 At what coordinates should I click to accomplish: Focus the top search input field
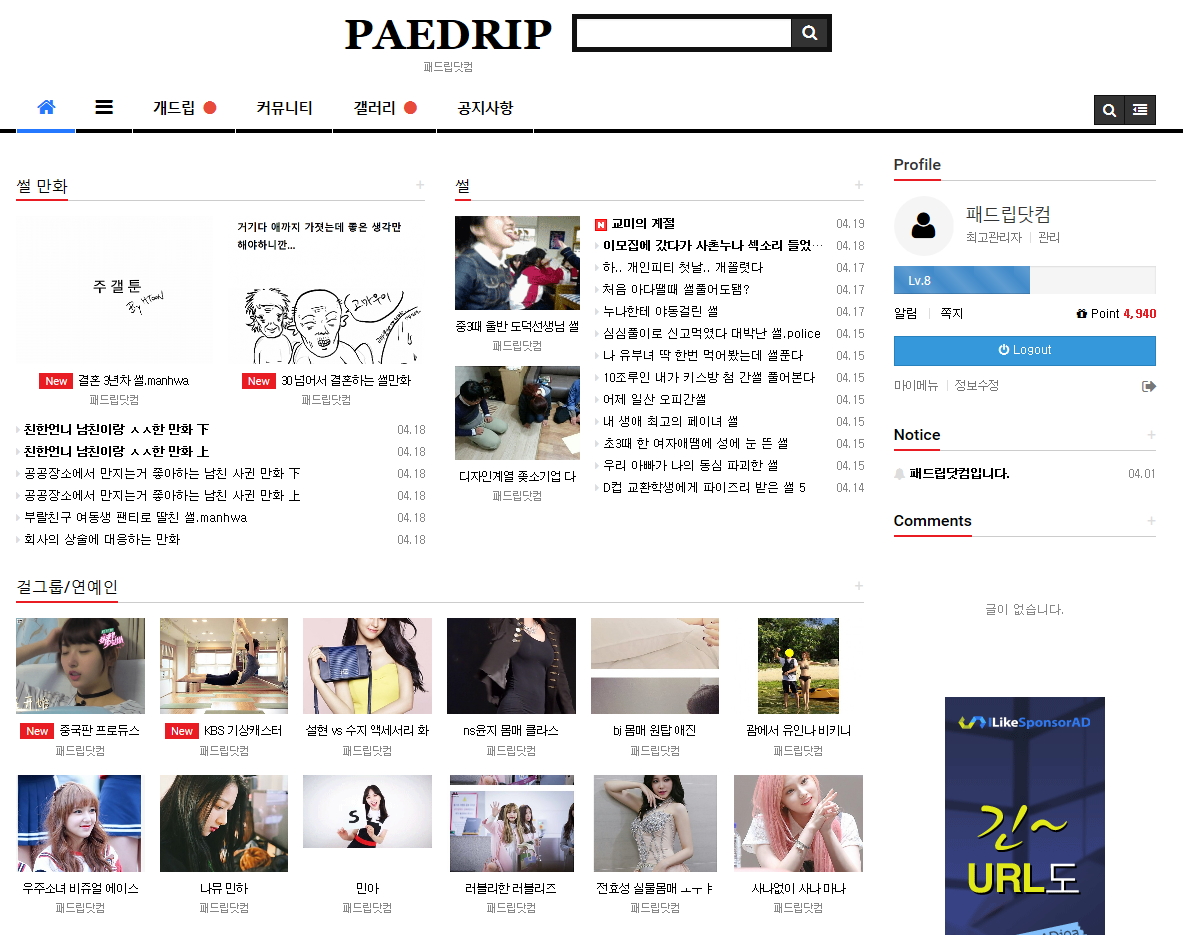(x=684, y=32)
